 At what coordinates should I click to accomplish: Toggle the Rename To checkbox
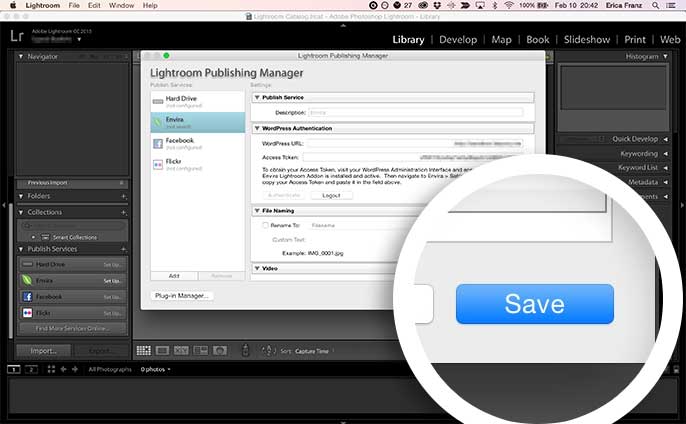pyautogui.click(x=265, y=225)
